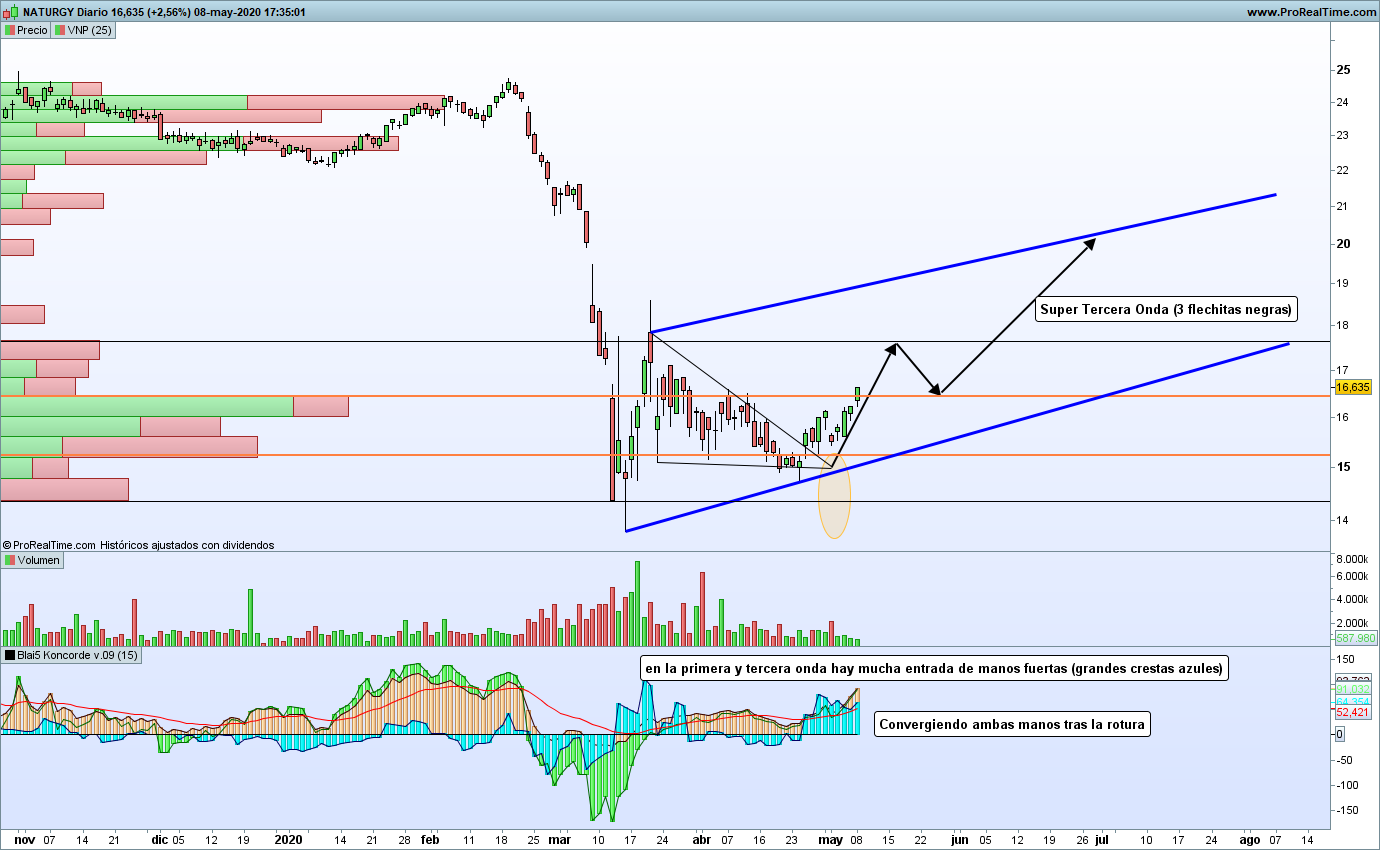
Task: Click the candlestick icon in the title bar
Action: (10, 12)
